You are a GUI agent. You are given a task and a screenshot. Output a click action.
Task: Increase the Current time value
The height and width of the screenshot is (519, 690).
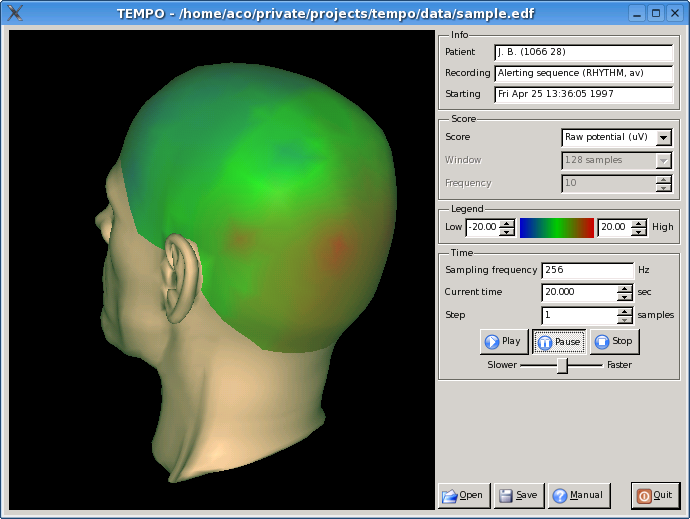625,288
